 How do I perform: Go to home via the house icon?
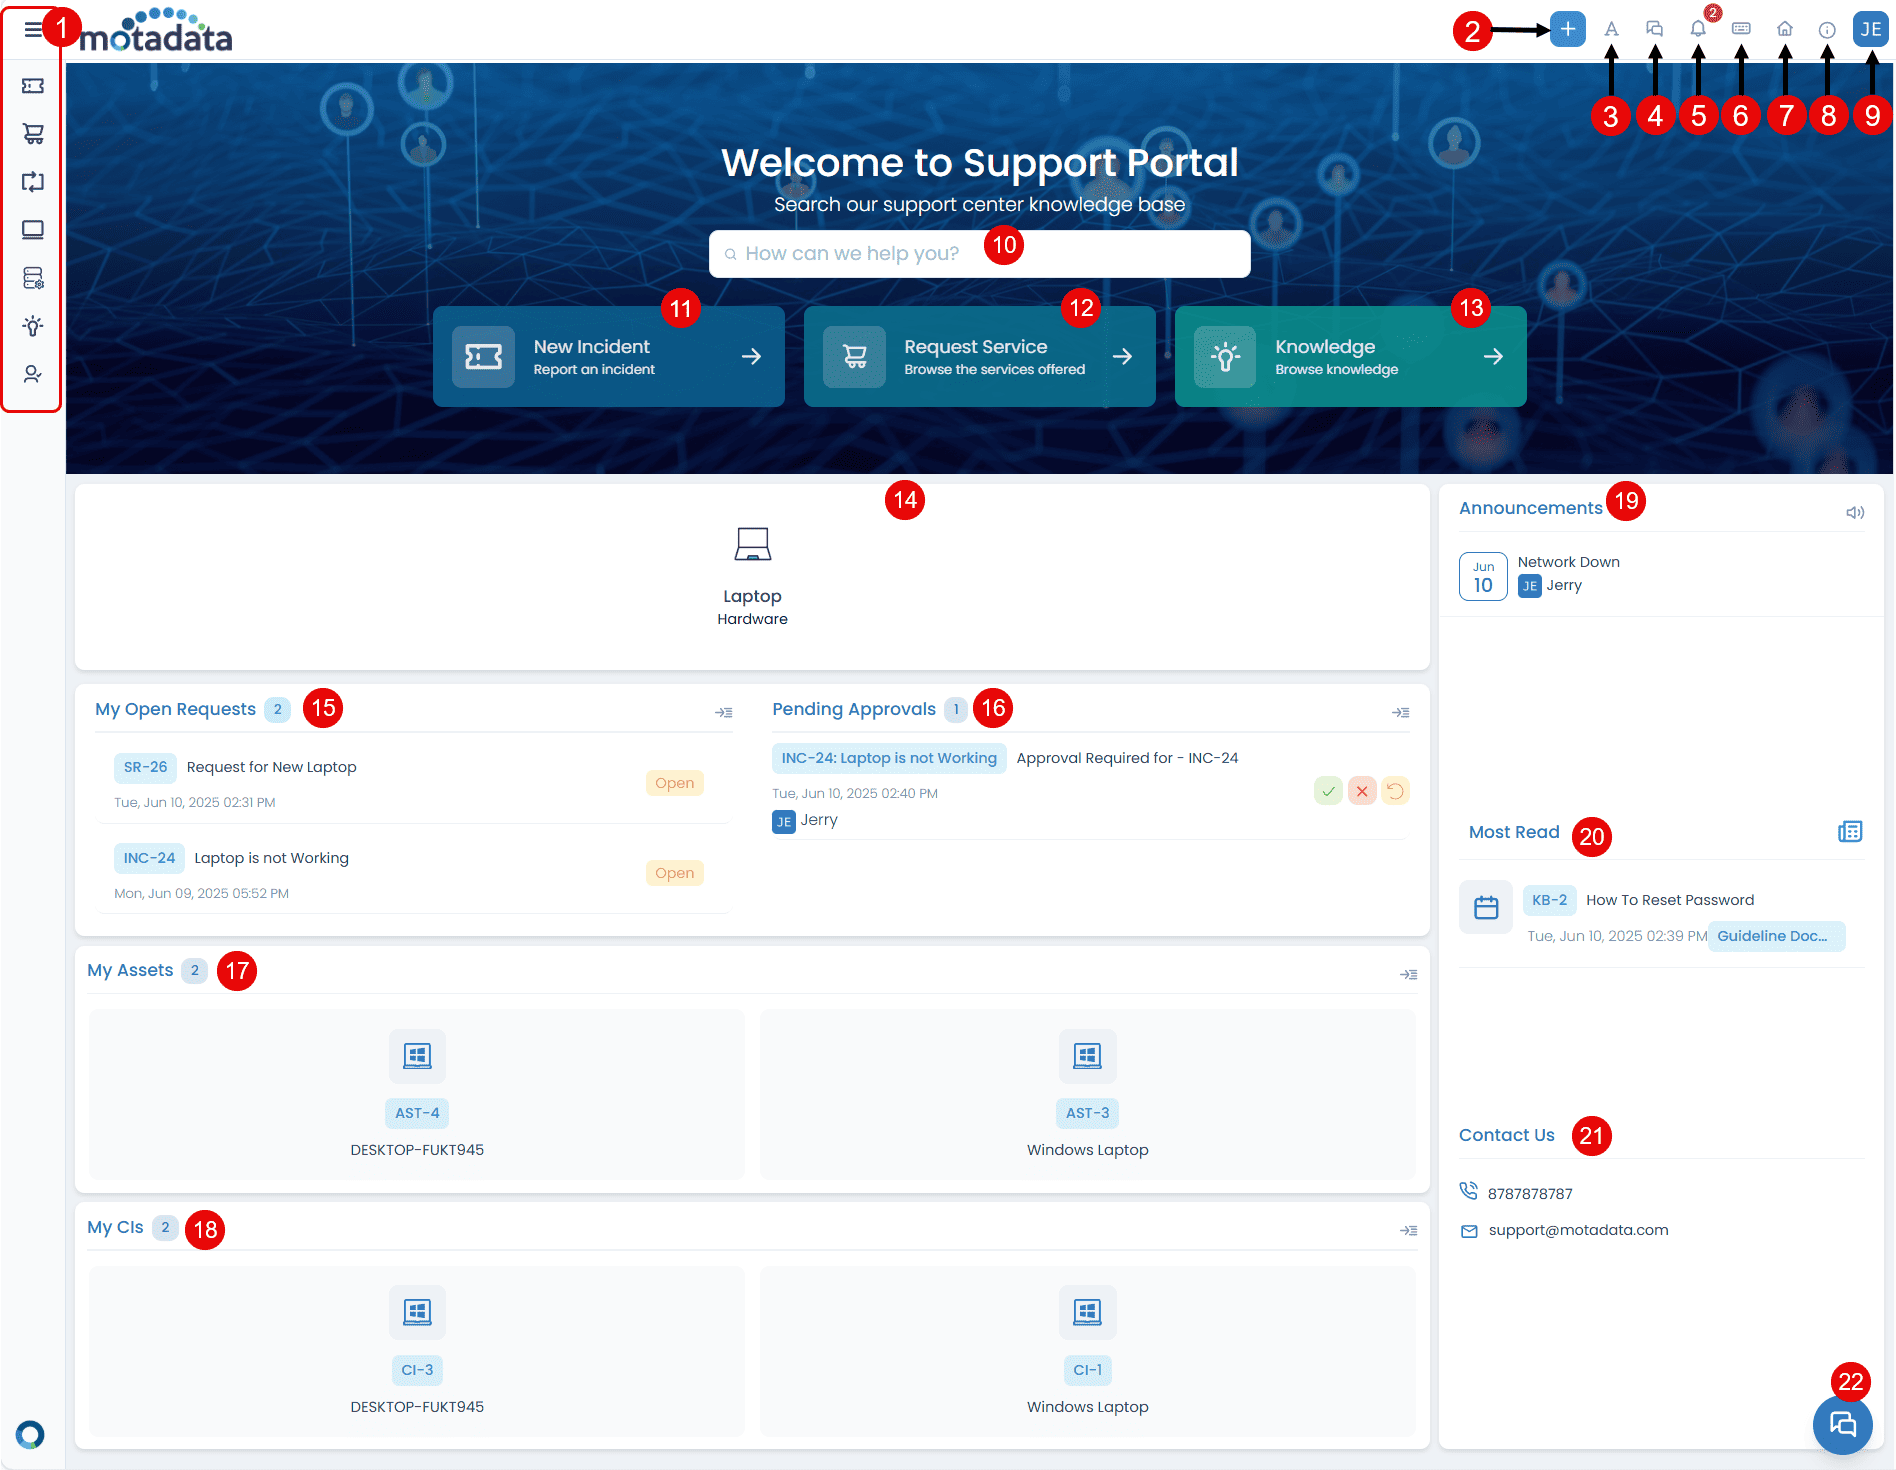click(x=1784, y=29)
